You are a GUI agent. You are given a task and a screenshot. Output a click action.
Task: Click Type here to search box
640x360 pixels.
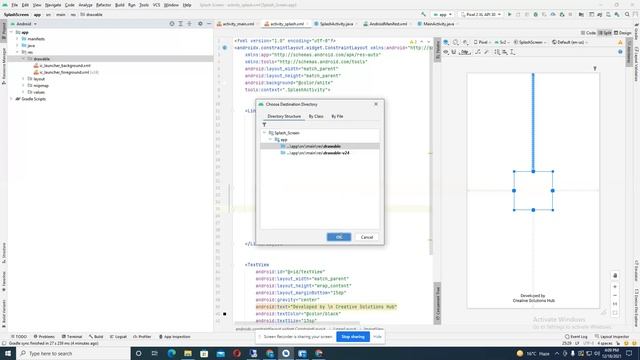(73, 353)
